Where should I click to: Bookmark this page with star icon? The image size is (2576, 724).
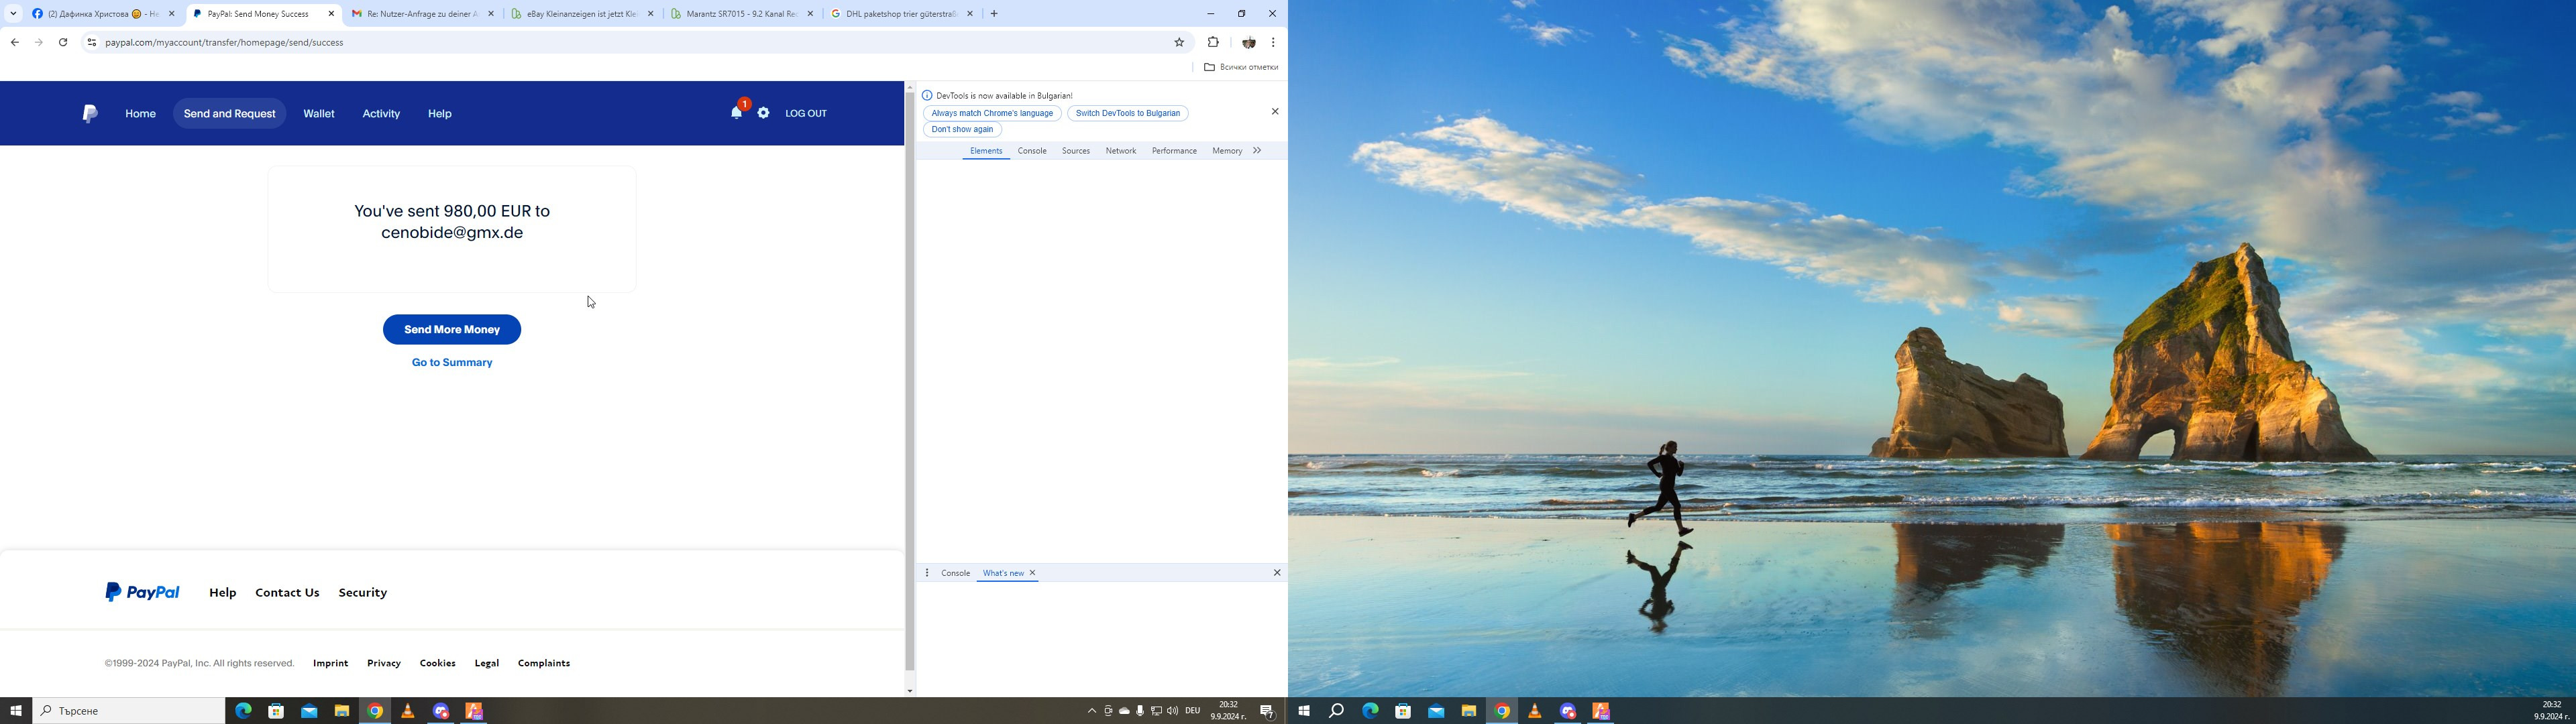[1179, 42]
